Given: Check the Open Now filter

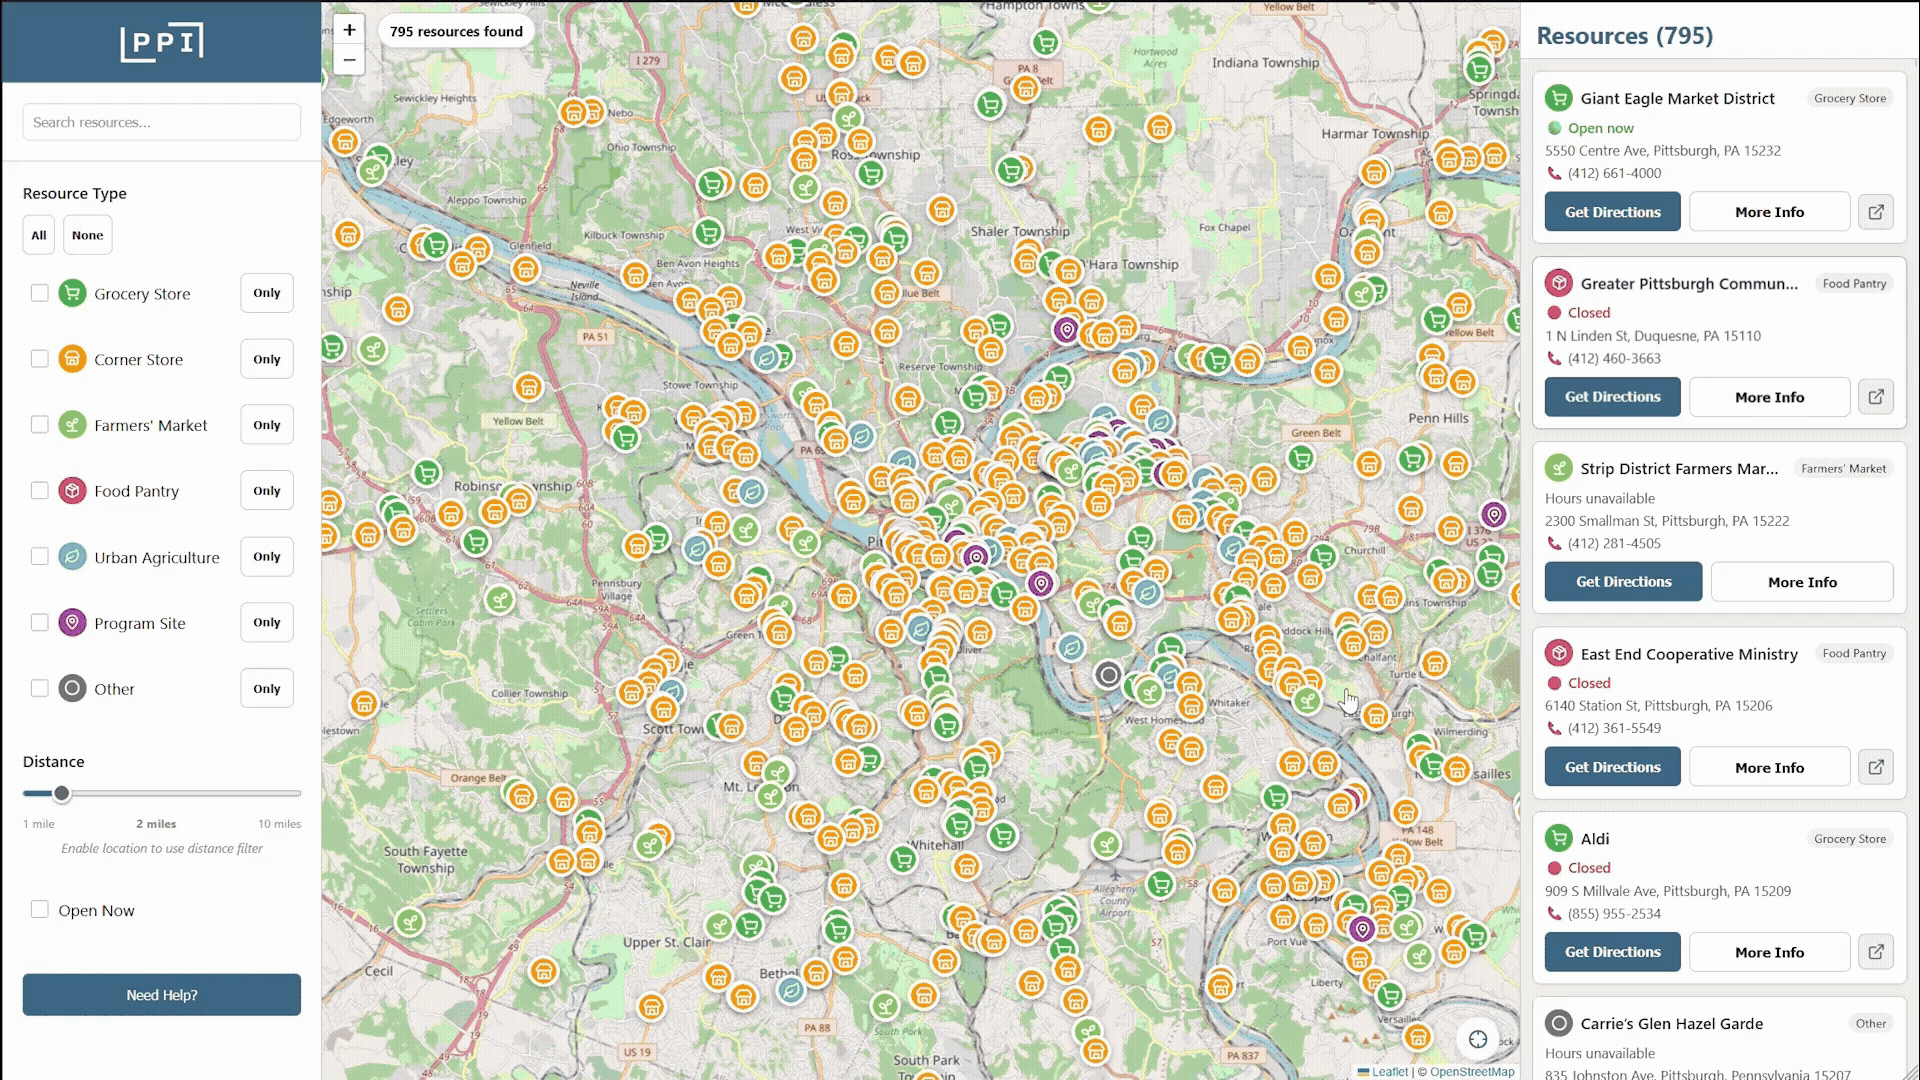Looking at the screenshot, I should point(40,909).
